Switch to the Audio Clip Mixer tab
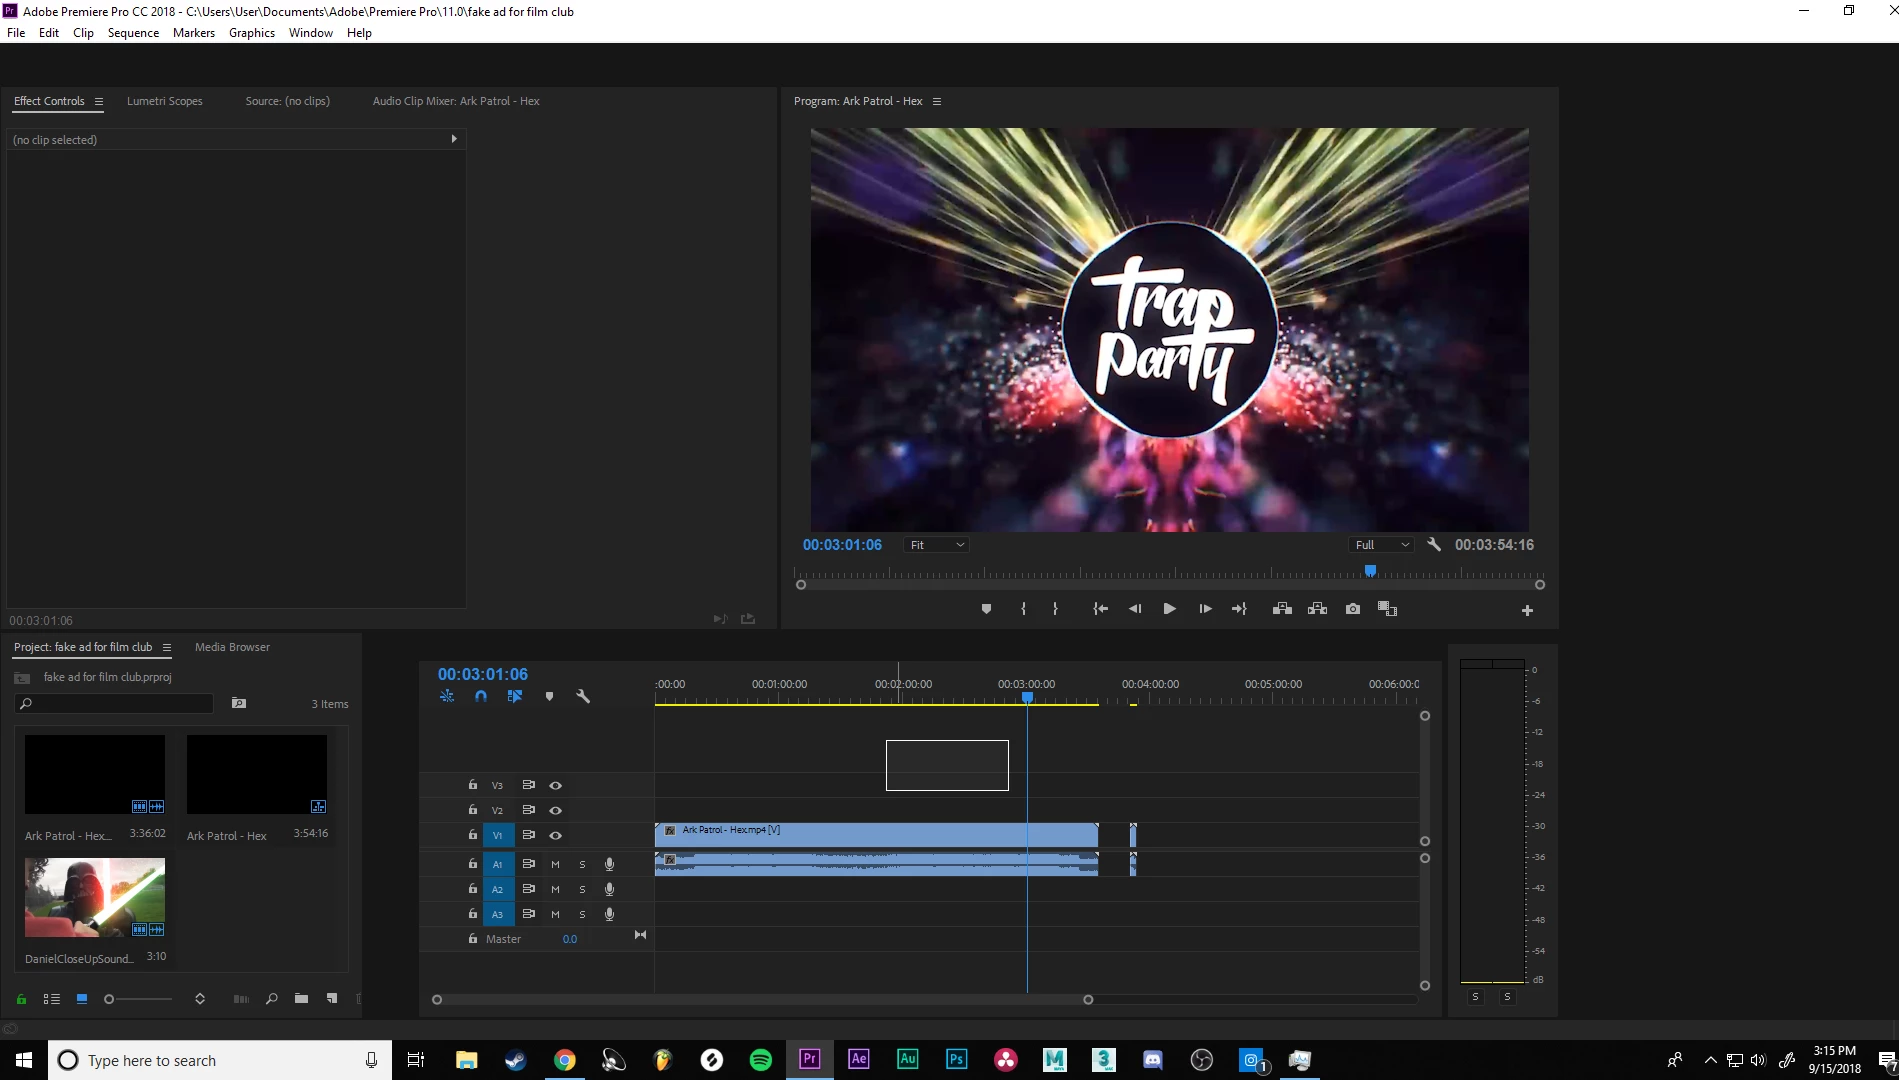The width and height of the screenshot is (1899, 1080). [x=456, y=101]
